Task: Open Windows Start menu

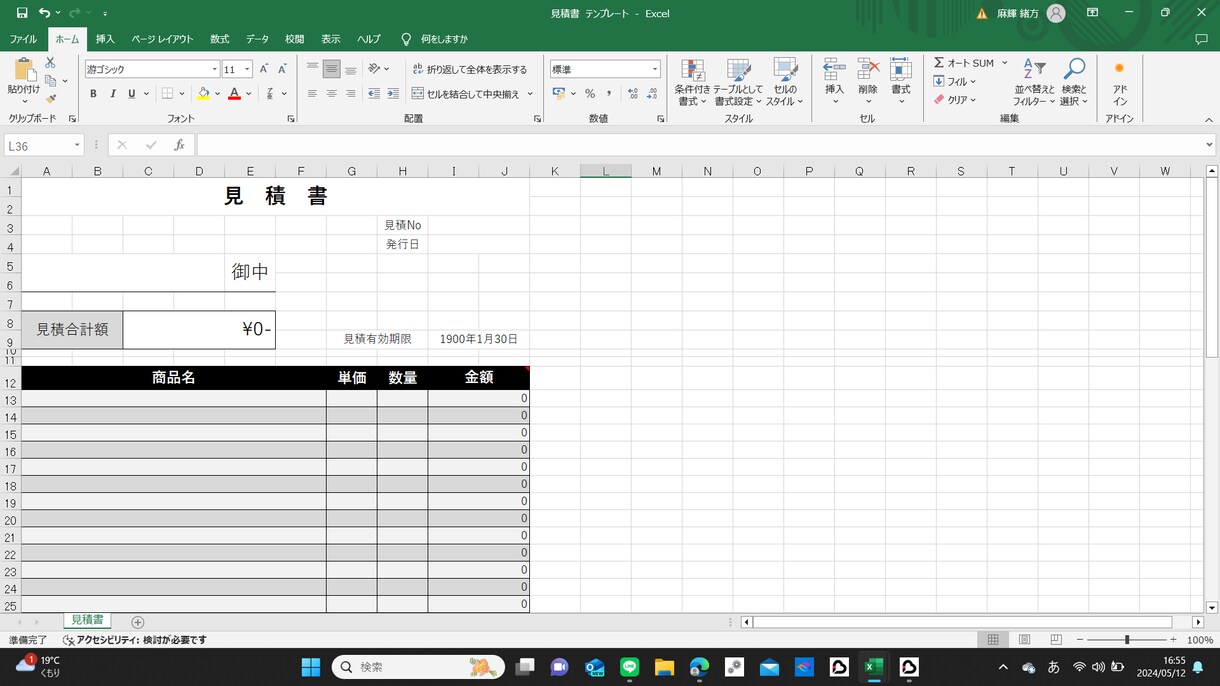Action: 310,667
